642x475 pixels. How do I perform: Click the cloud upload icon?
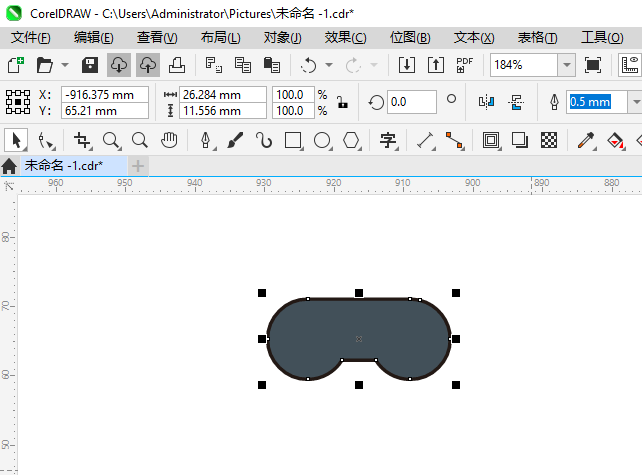pos(148,65)
